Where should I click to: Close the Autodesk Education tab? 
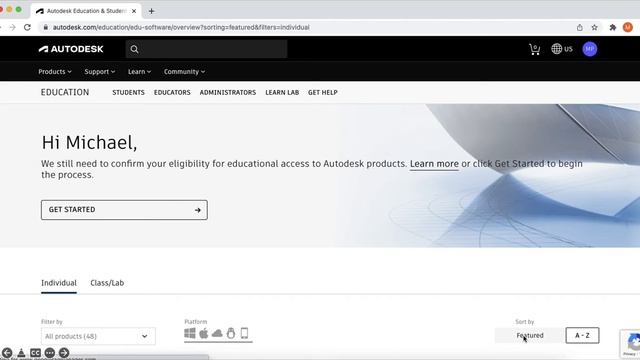pyautogui.click(x=134, y=11)
